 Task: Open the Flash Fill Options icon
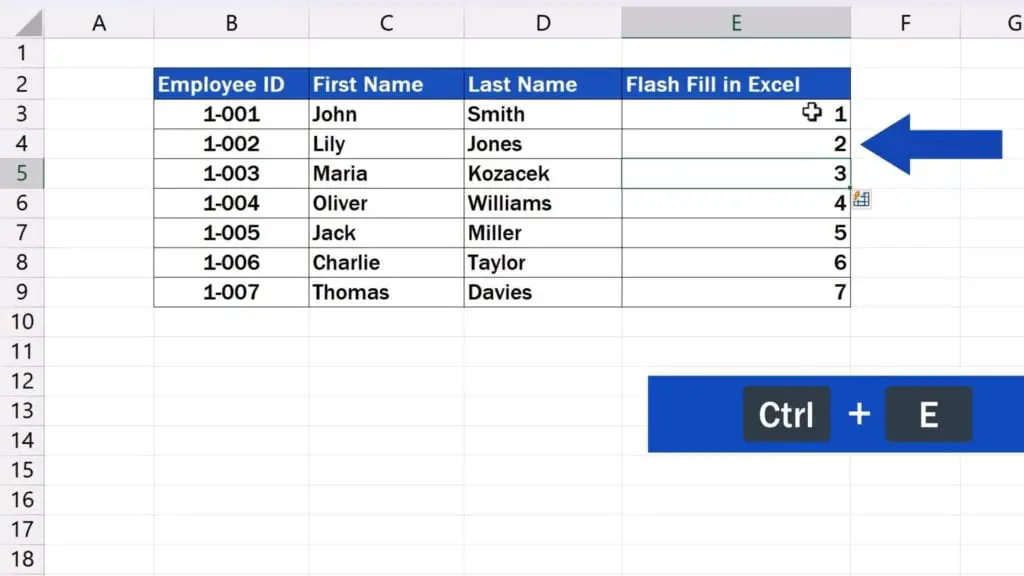click(860, 200)
